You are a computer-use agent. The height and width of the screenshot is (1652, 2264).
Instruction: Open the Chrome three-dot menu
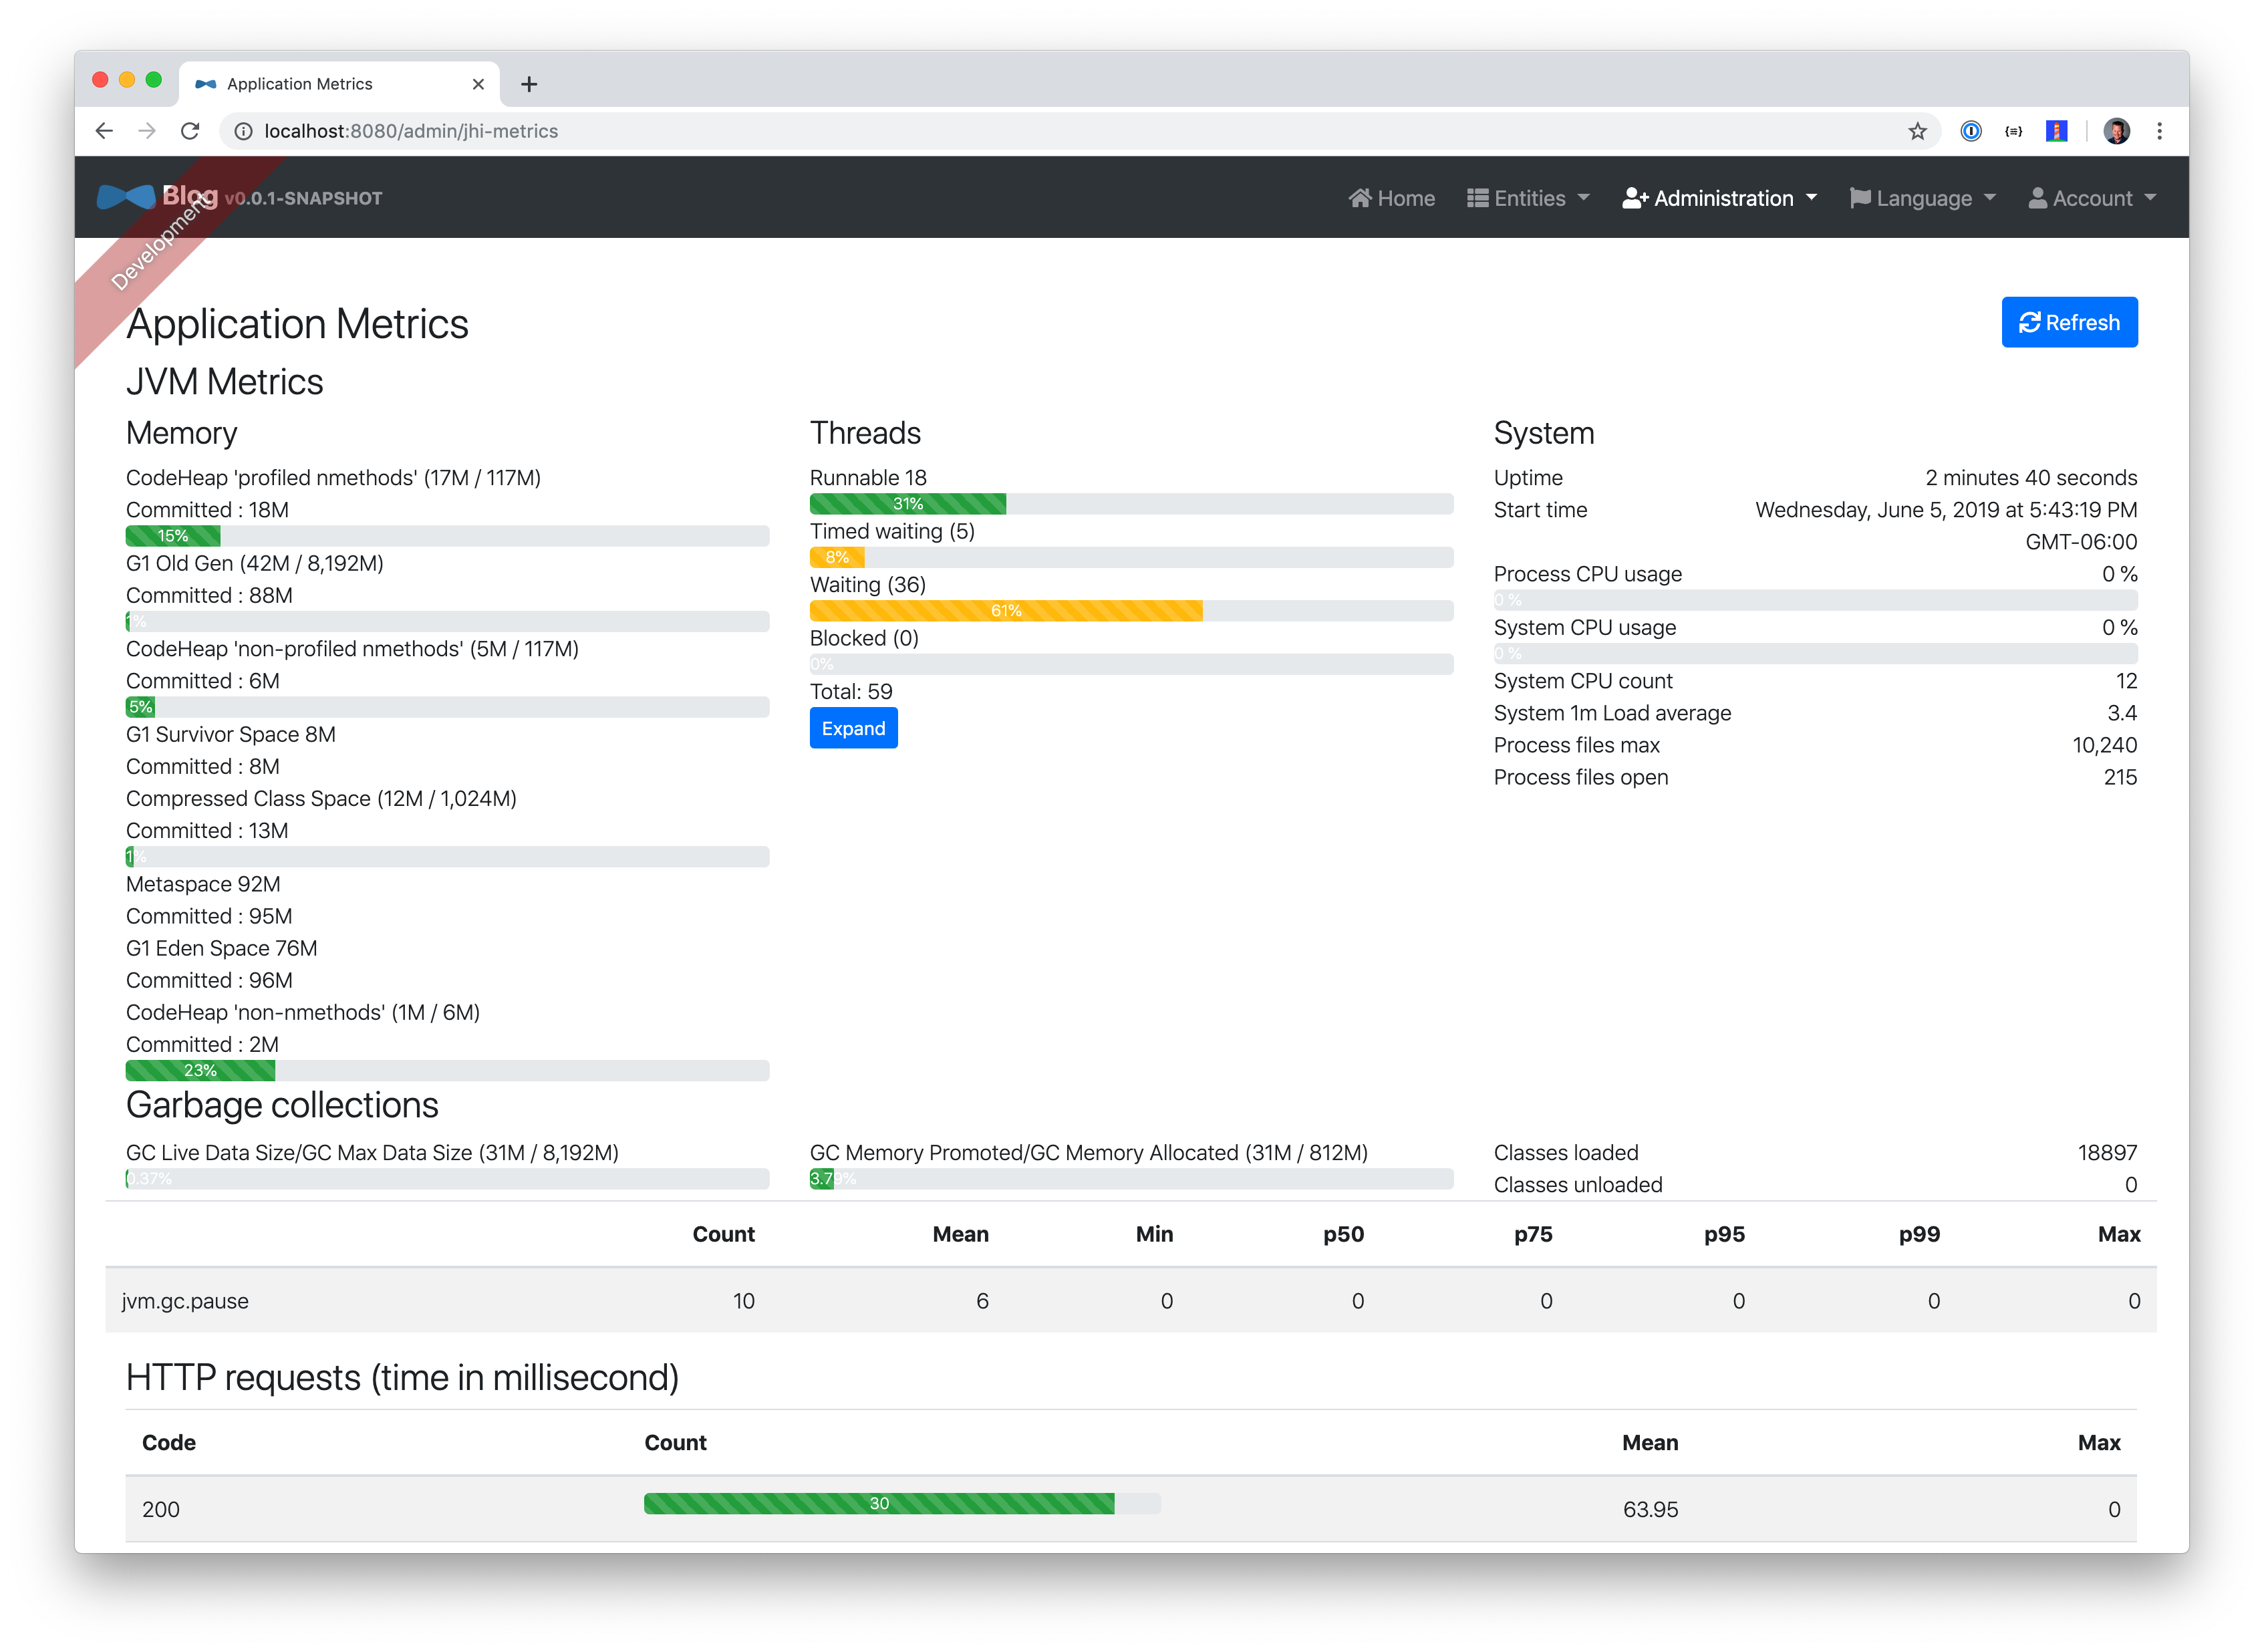pos(2160,131)
